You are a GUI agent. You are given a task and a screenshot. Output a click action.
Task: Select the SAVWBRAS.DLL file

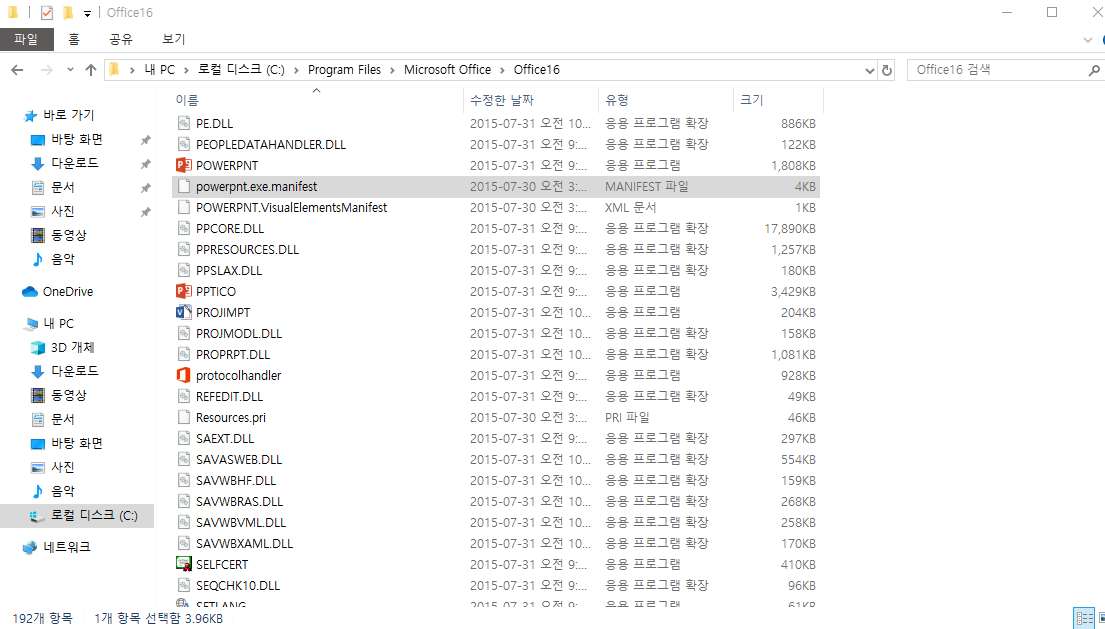pyautogui.click(x=496, y=502)
